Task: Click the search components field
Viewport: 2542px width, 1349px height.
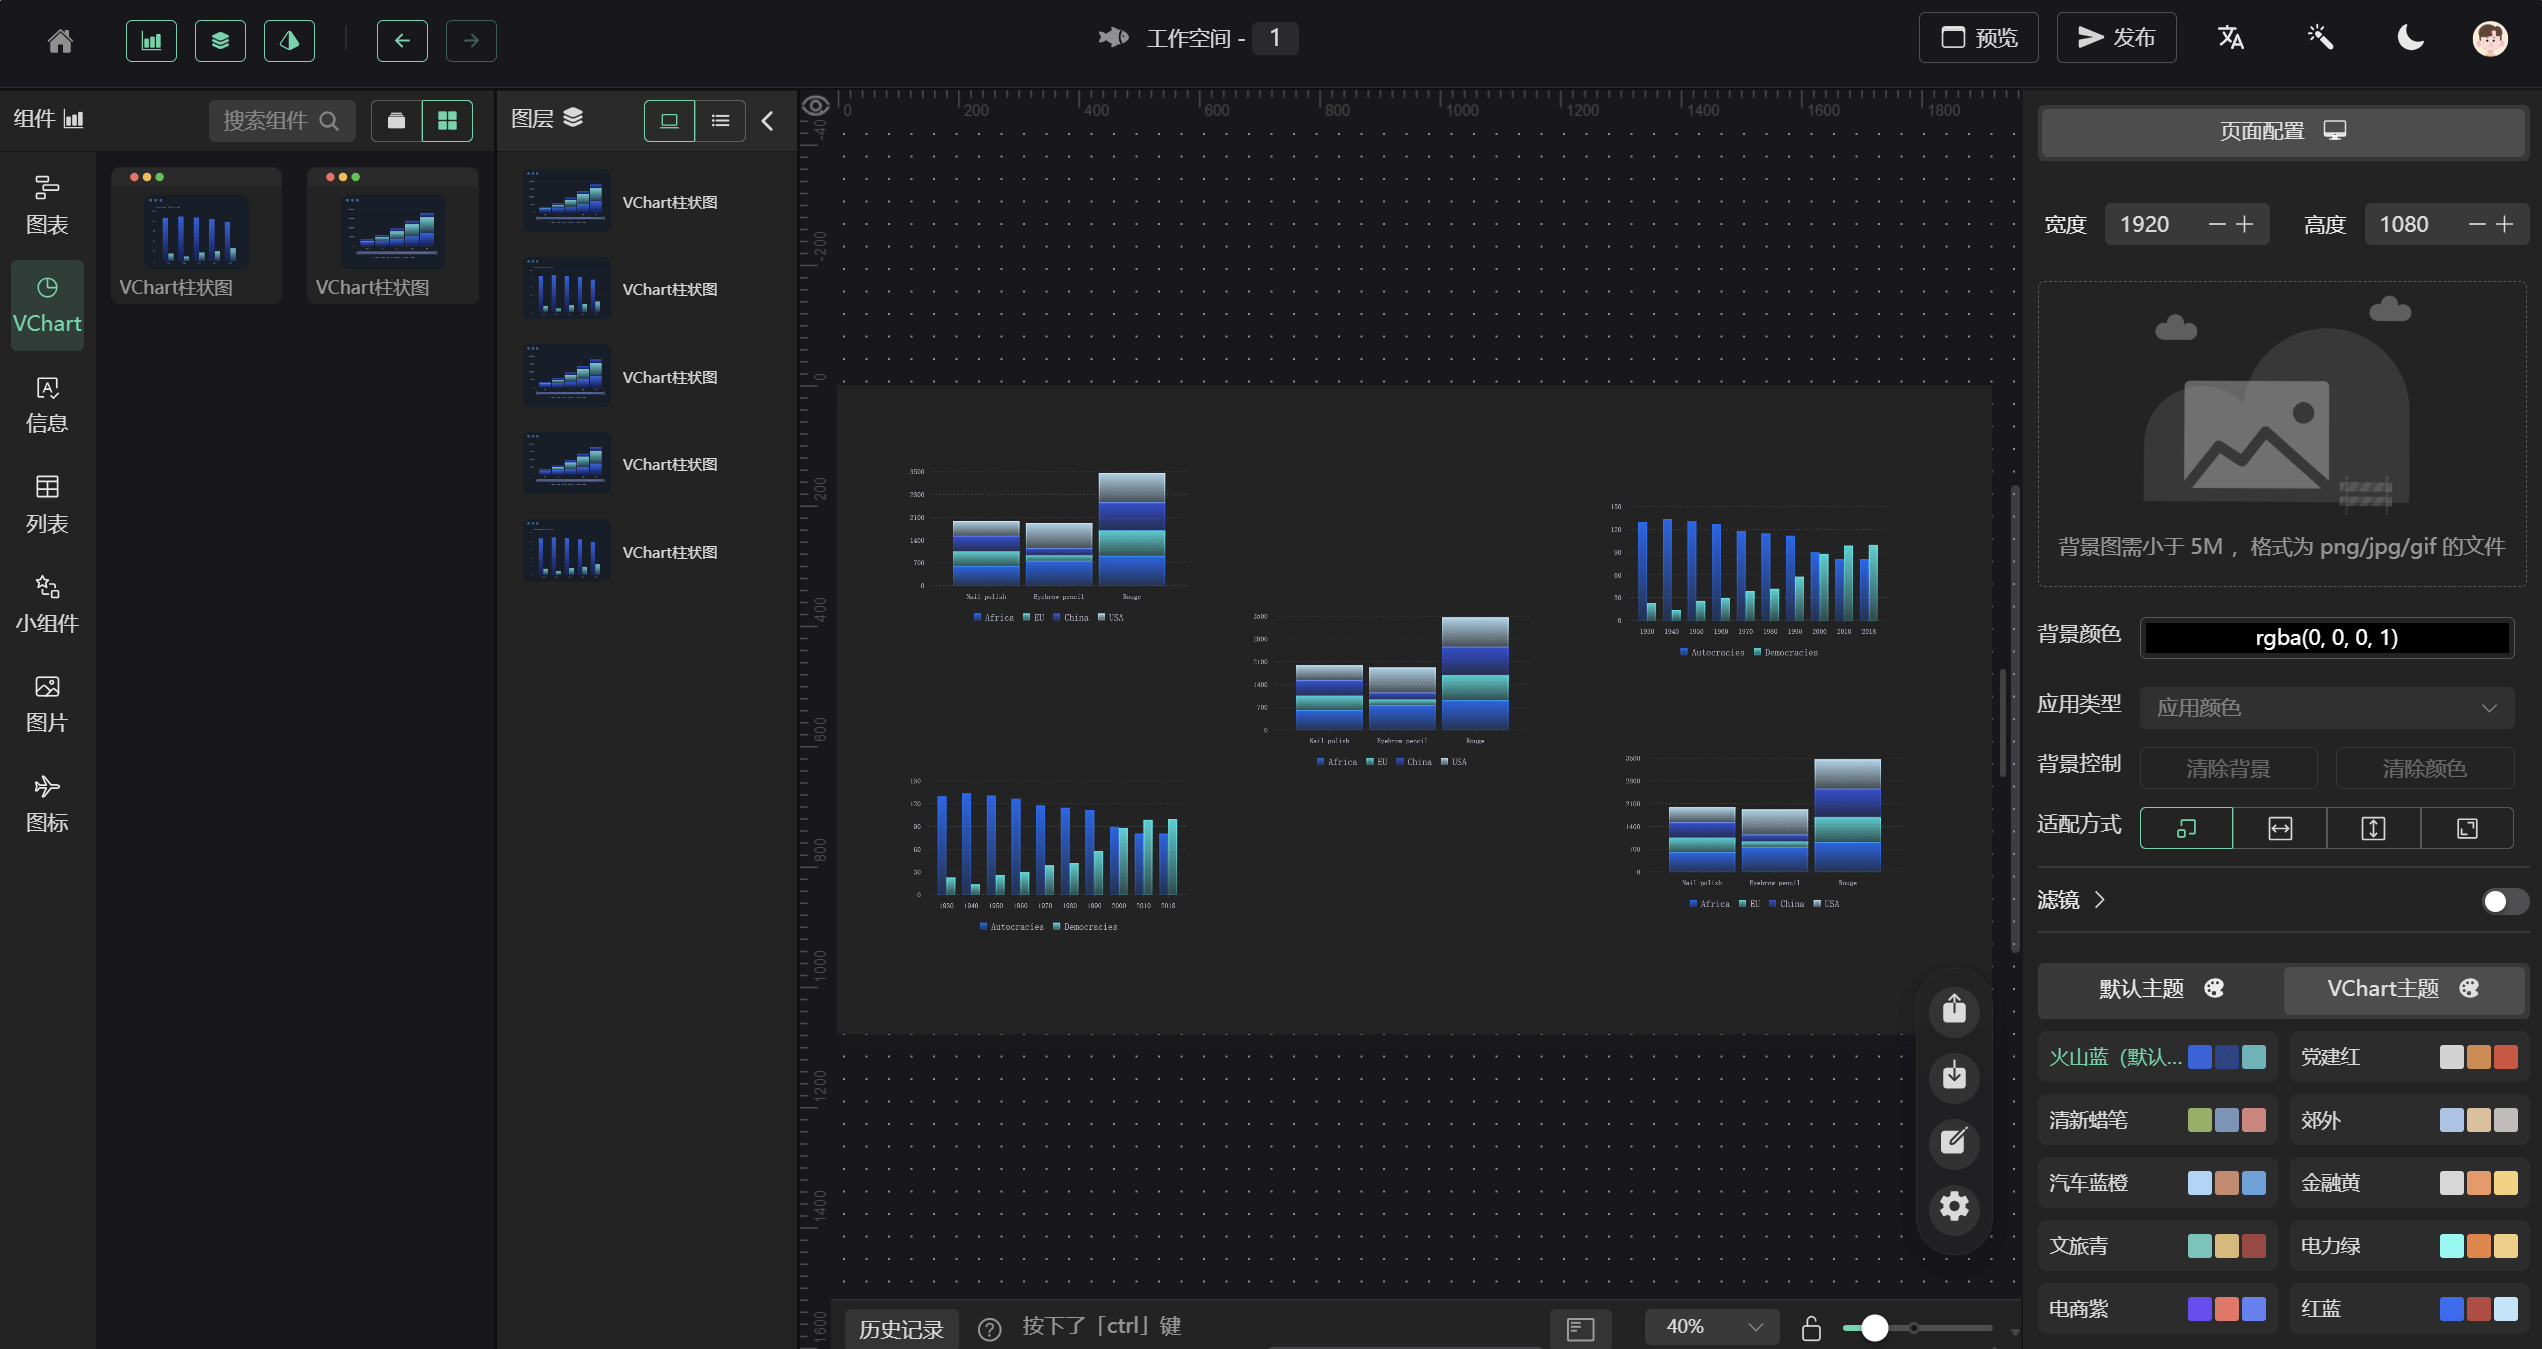Action: point(282,120)
